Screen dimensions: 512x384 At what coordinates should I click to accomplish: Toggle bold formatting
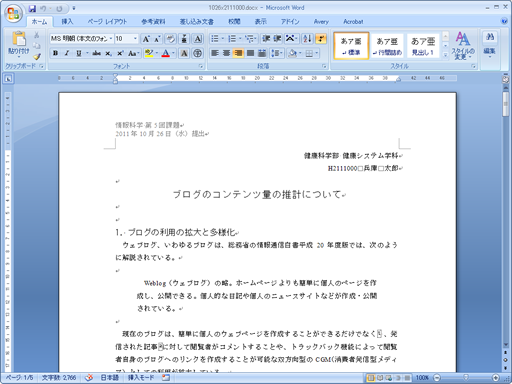pyautogui.click(x=56, y=53)
